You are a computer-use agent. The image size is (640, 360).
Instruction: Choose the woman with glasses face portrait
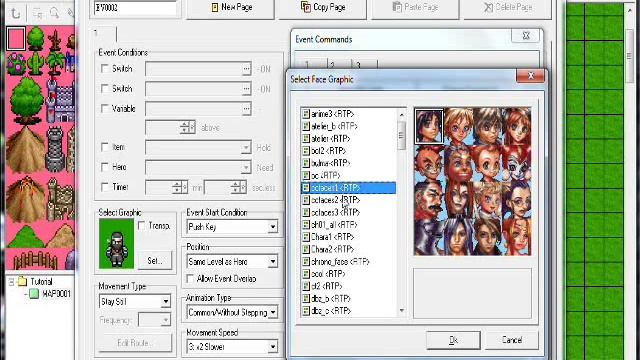pos(517,200)
